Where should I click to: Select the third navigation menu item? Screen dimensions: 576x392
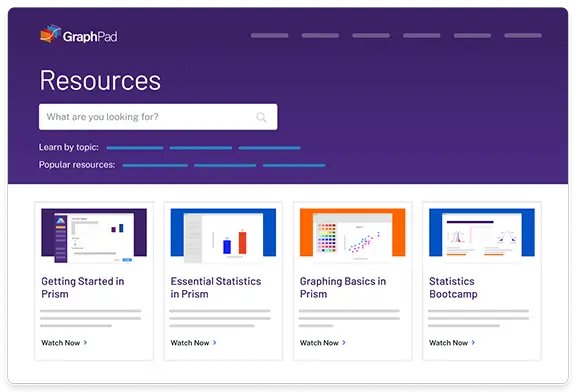point(371,36)
